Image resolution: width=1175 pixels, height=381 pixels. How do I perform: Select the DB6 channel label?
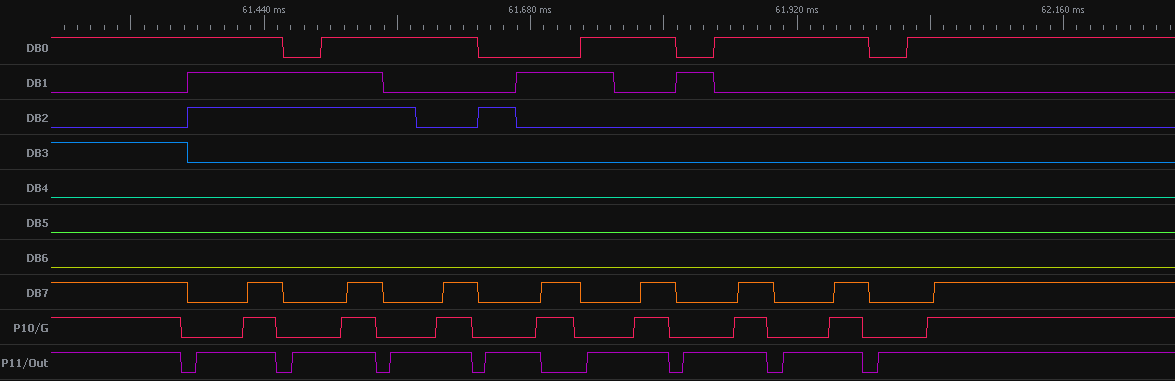pyautogui.click(x=37, y=258)
